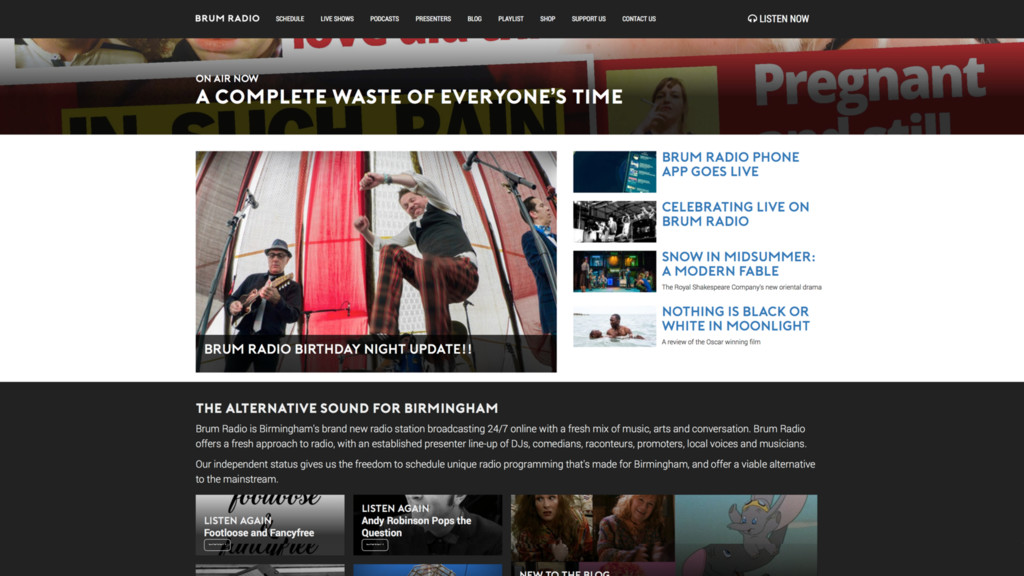Open the Presenters section
The width and height of the screenshot is (1024, 576).
point(433,19)
